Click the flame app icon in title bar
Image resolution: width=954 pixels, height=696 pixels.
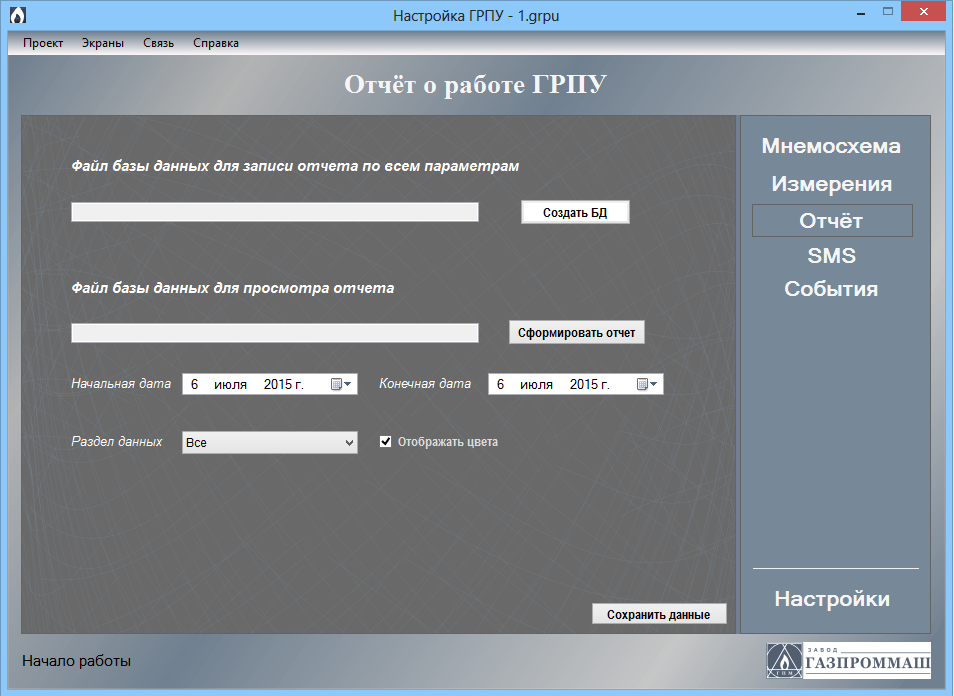coord(17,15)
